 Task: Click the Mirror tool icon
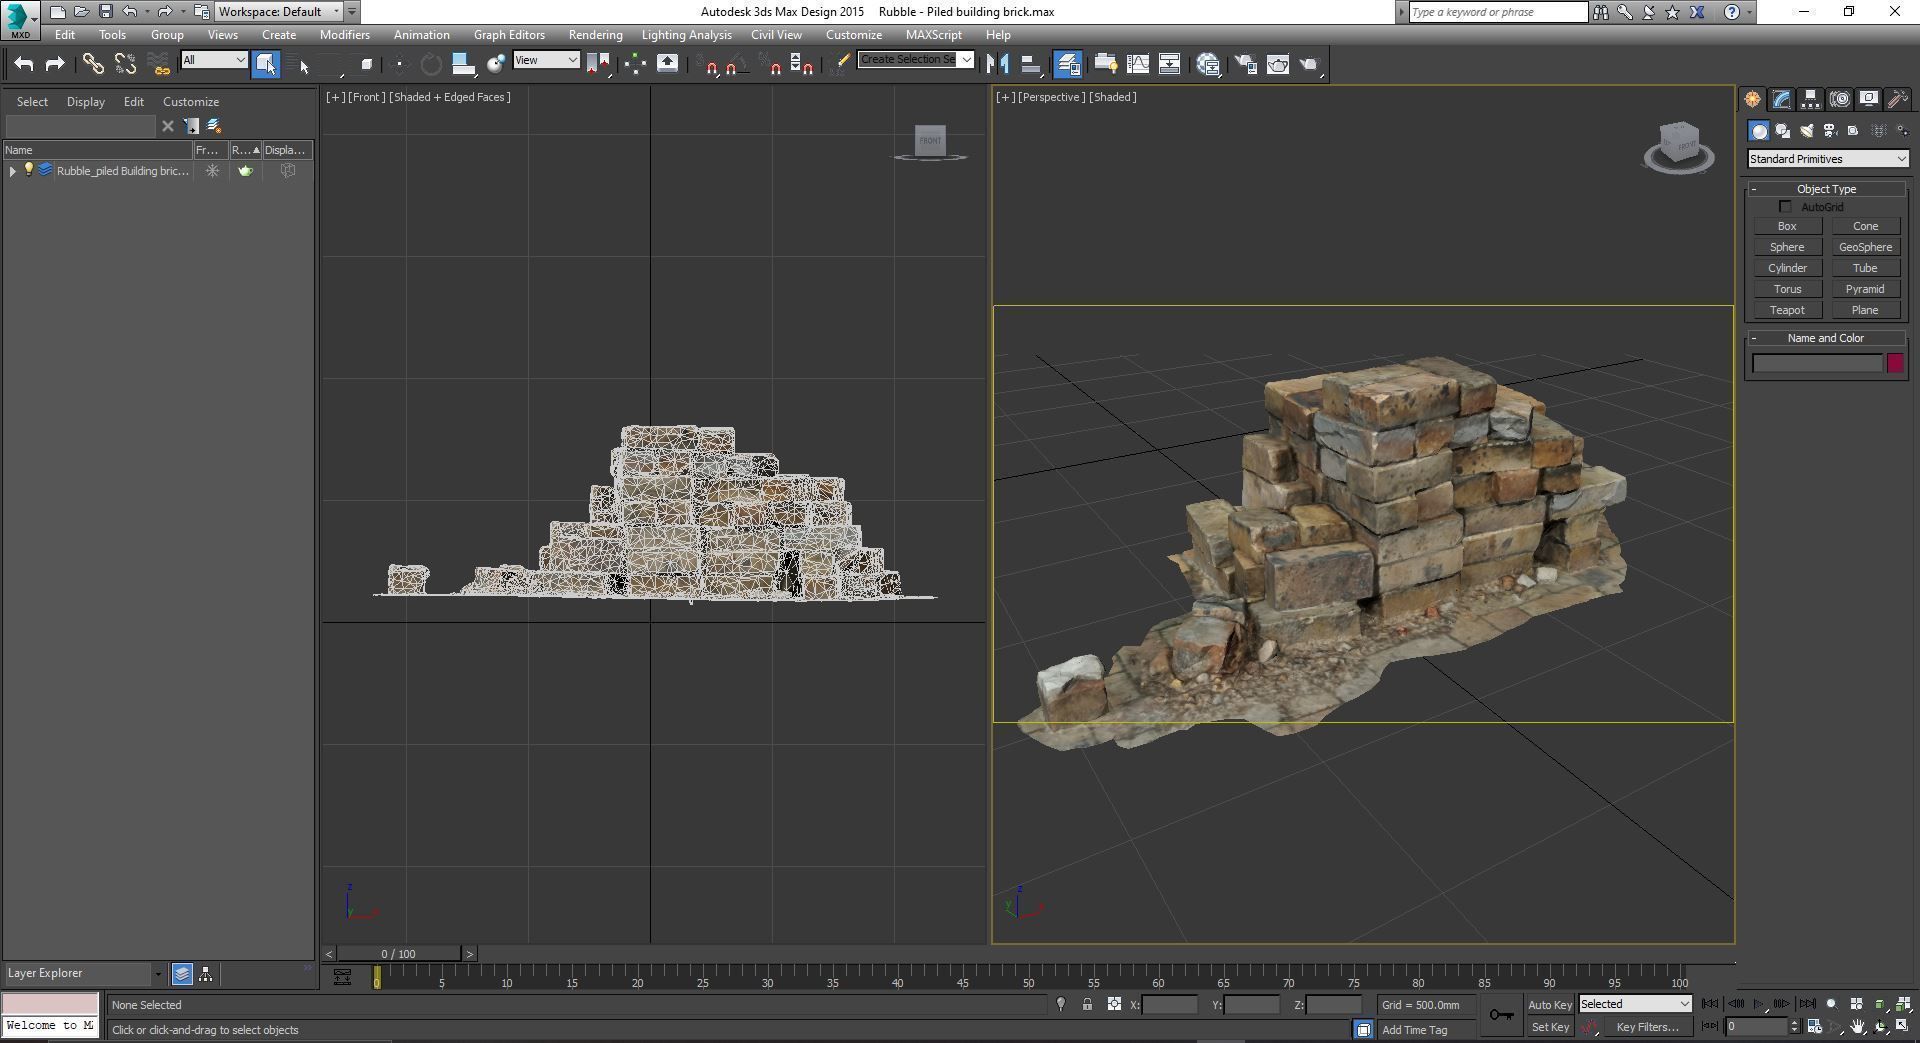997,64
